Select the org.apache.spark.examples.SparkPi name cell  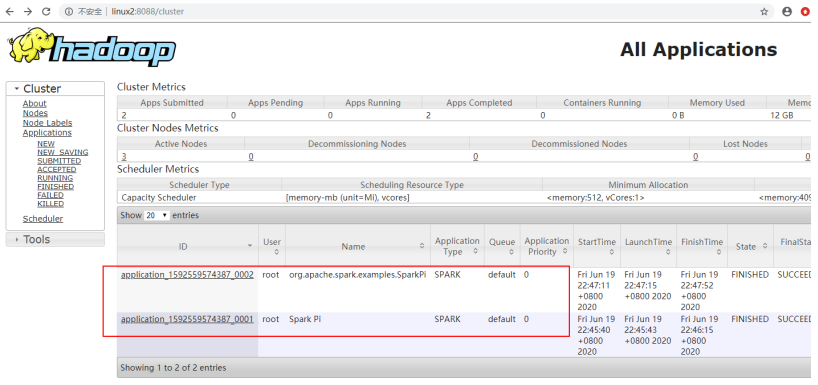357,274
